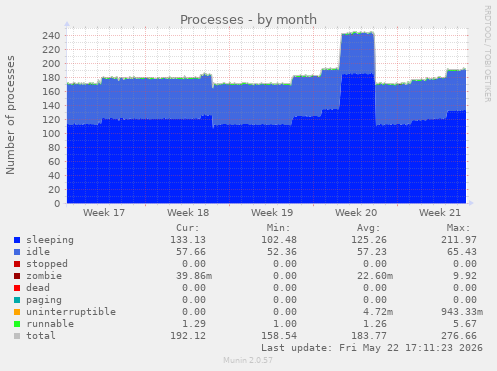Click the 'Avg:' column header

369,228
